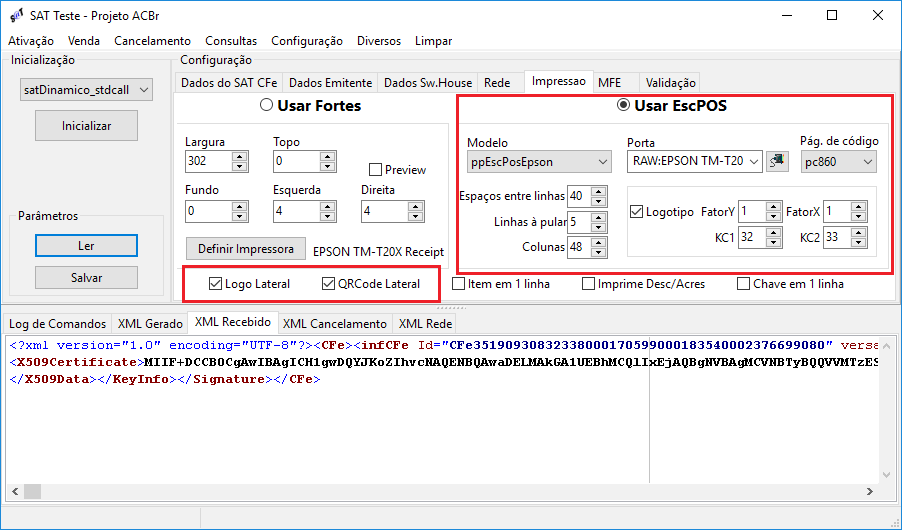Click the XML pane right scroll arrow

(870, 491)
